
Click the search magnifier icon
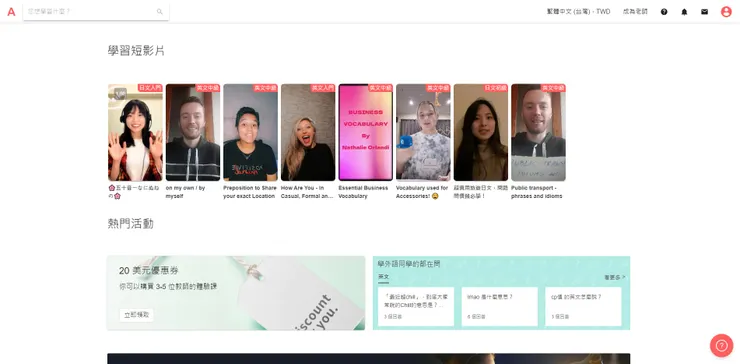[160, 12]
